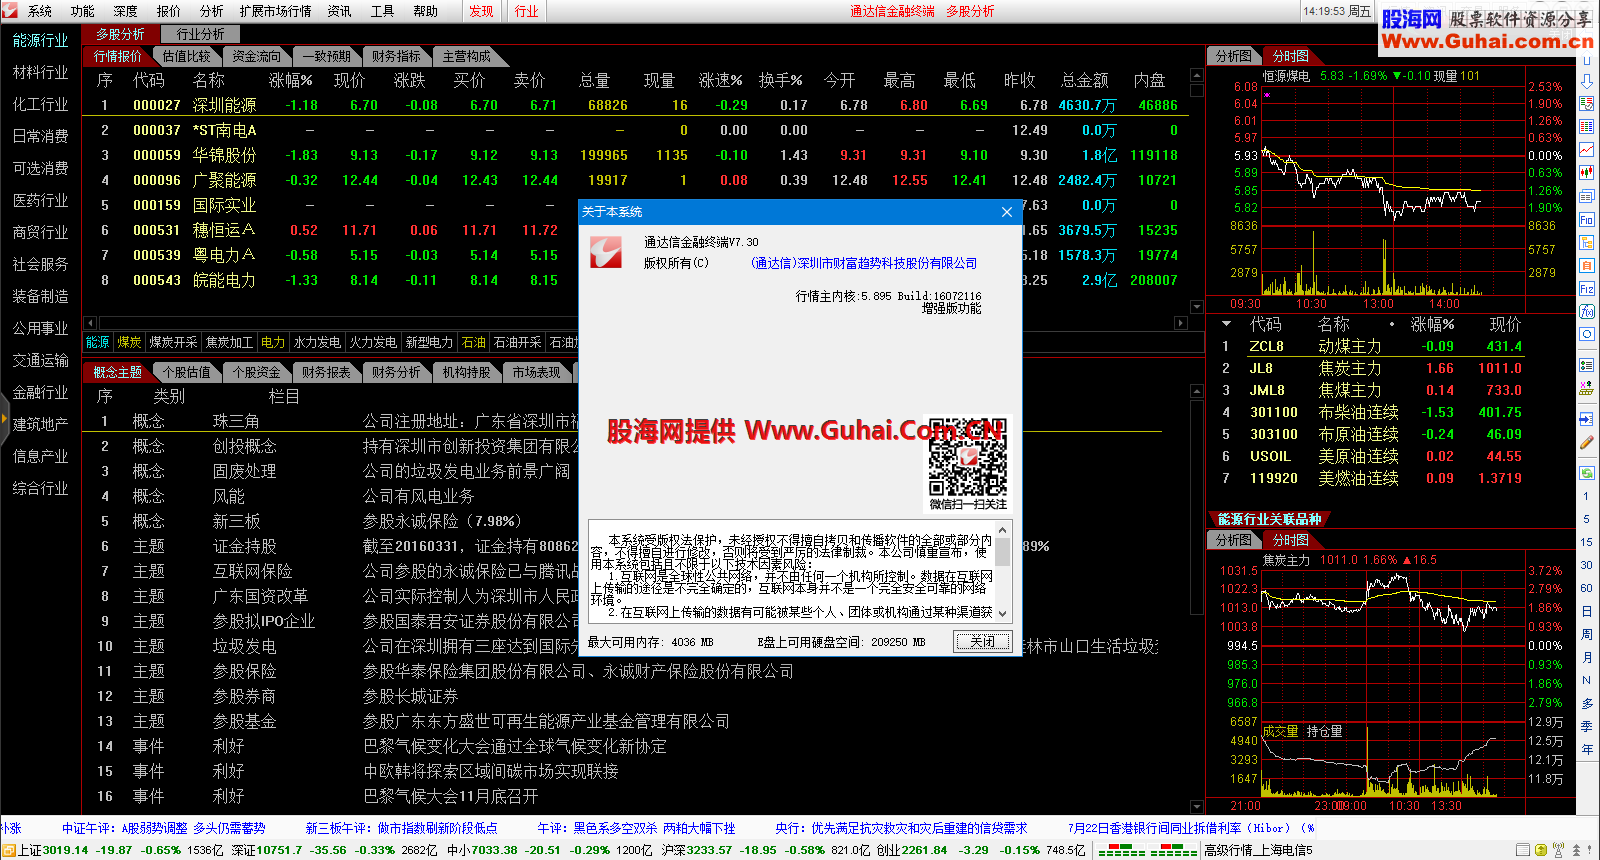Switch to the 机构持股 tab
This screenshot has height=860, width=1600.
click(467, 372)
